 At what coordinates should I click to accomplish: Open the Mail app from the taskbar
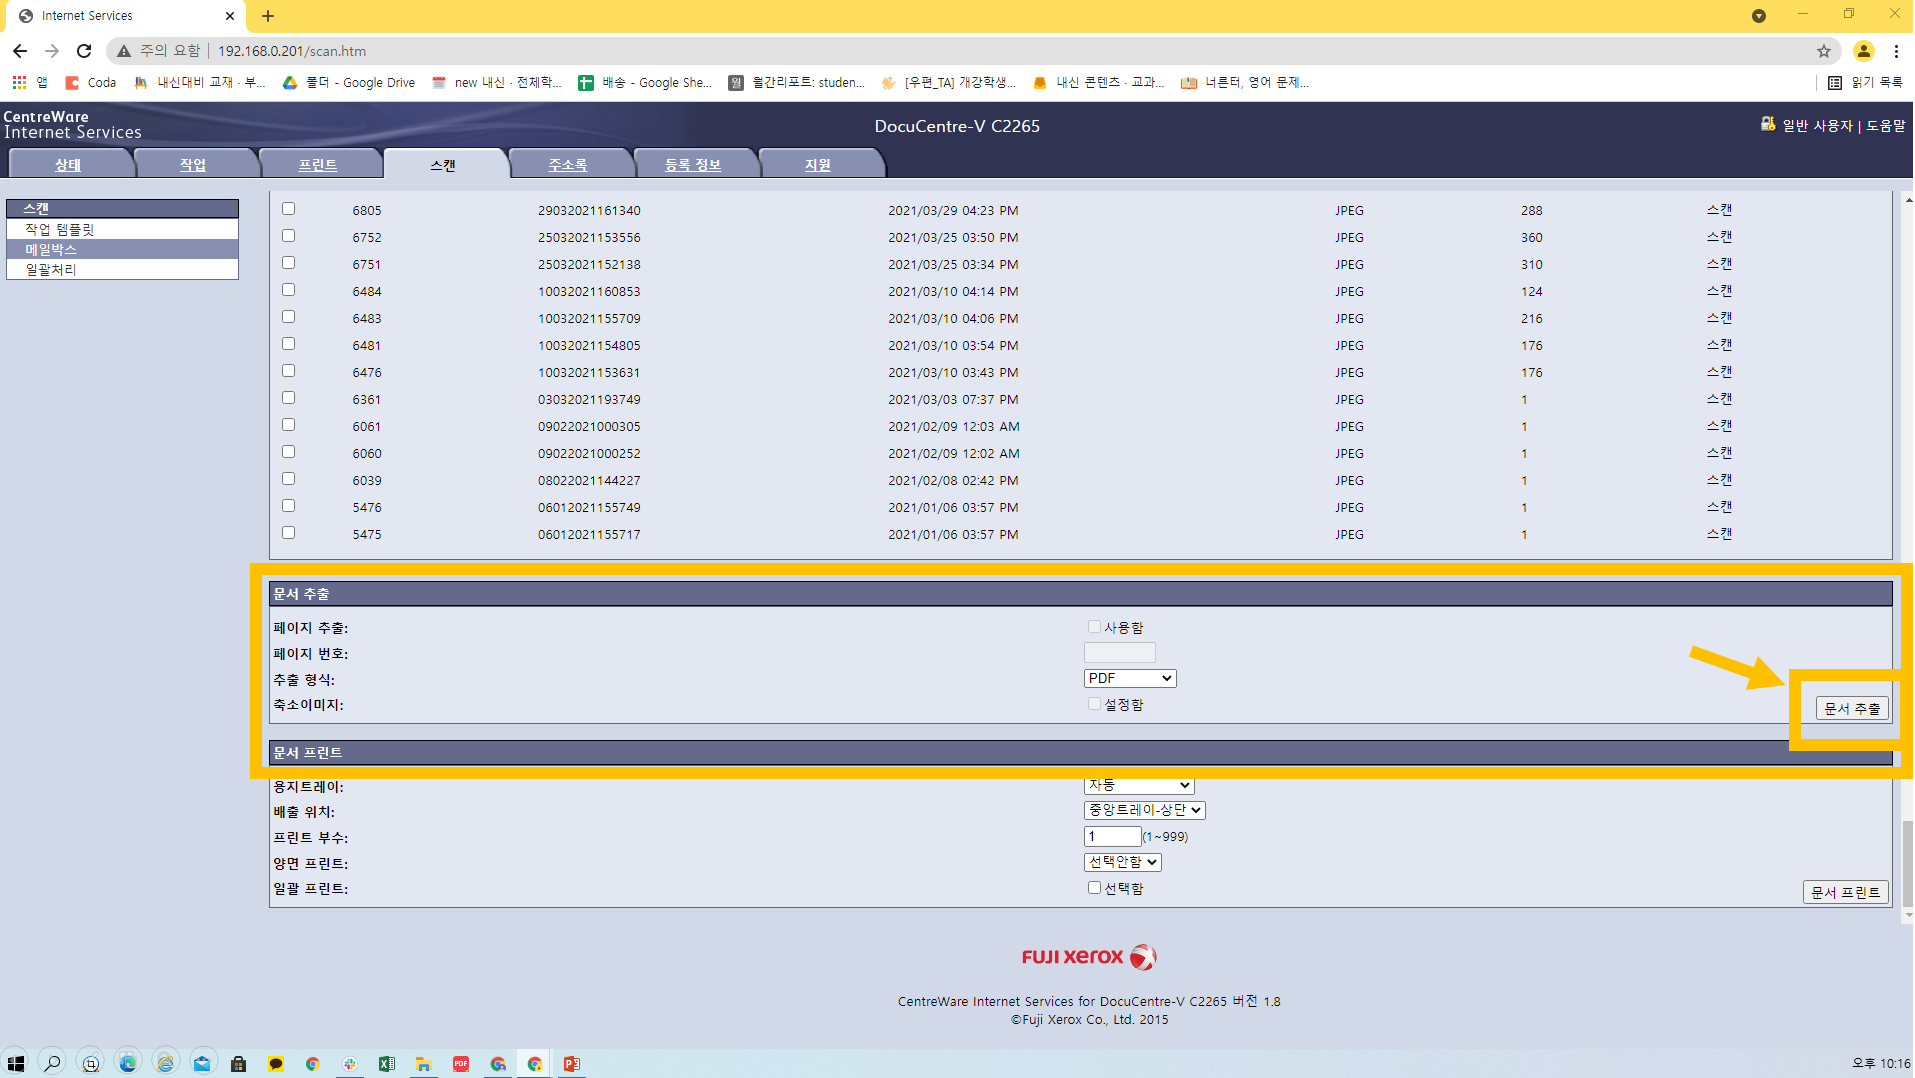[202, 1063]
